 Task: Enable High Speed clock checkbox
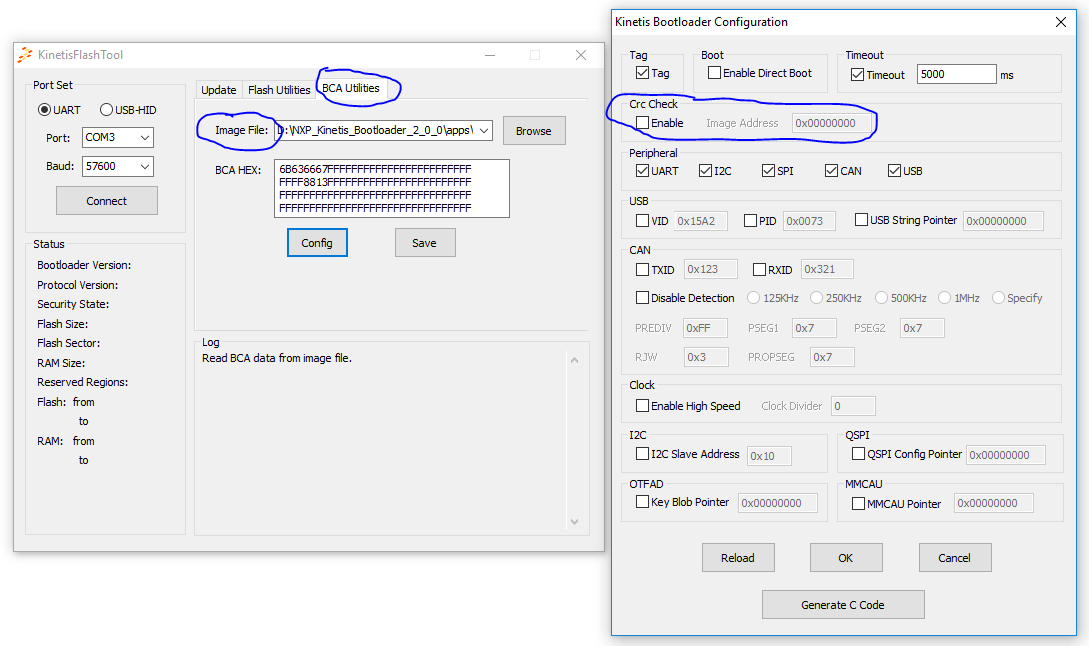coord(642,406)
